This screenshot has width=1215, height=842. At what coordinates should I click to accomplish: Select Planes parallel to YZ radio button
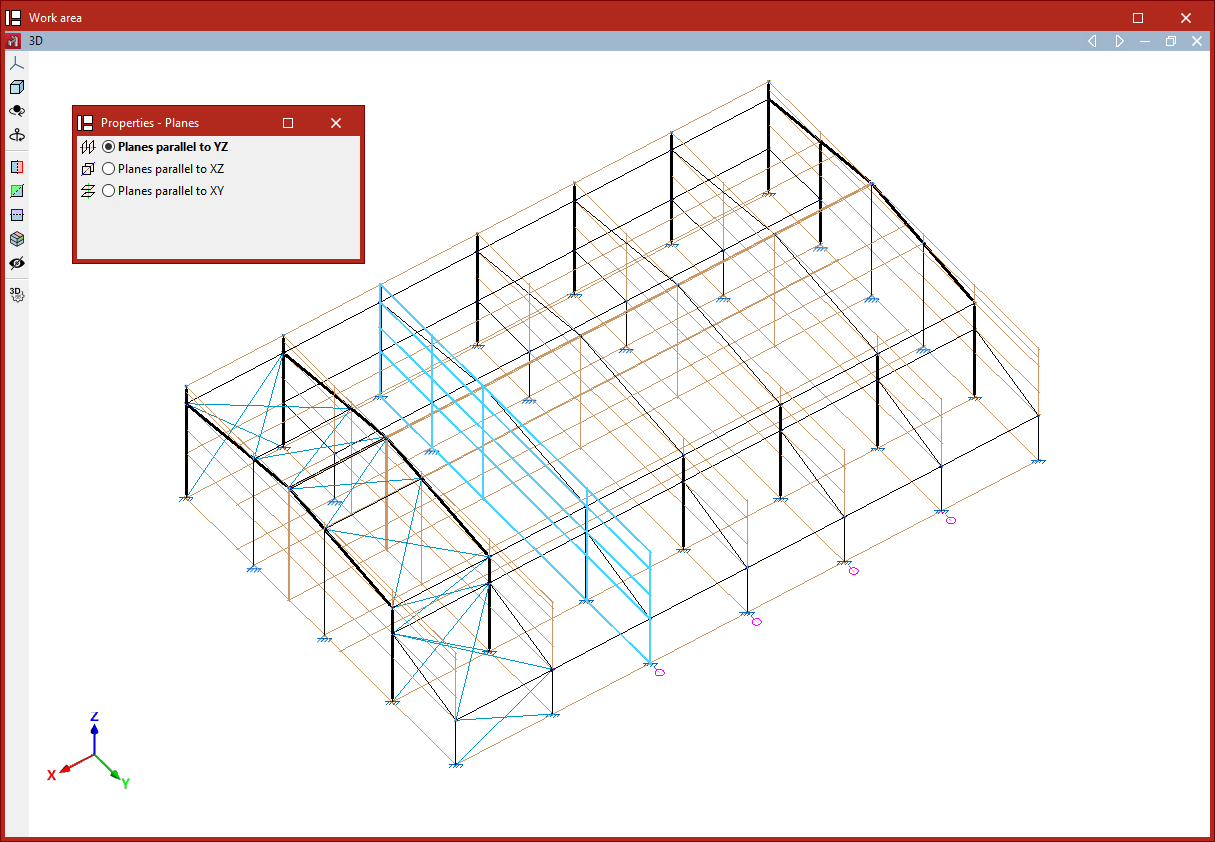click(x=108, y=147)
